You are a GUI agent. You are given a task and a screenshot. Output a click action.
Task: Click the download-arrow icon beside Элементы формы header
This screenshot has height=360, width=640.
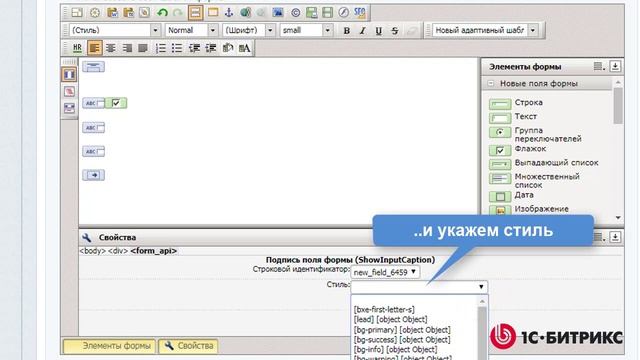pyautogui.click(x=615, y=66)
